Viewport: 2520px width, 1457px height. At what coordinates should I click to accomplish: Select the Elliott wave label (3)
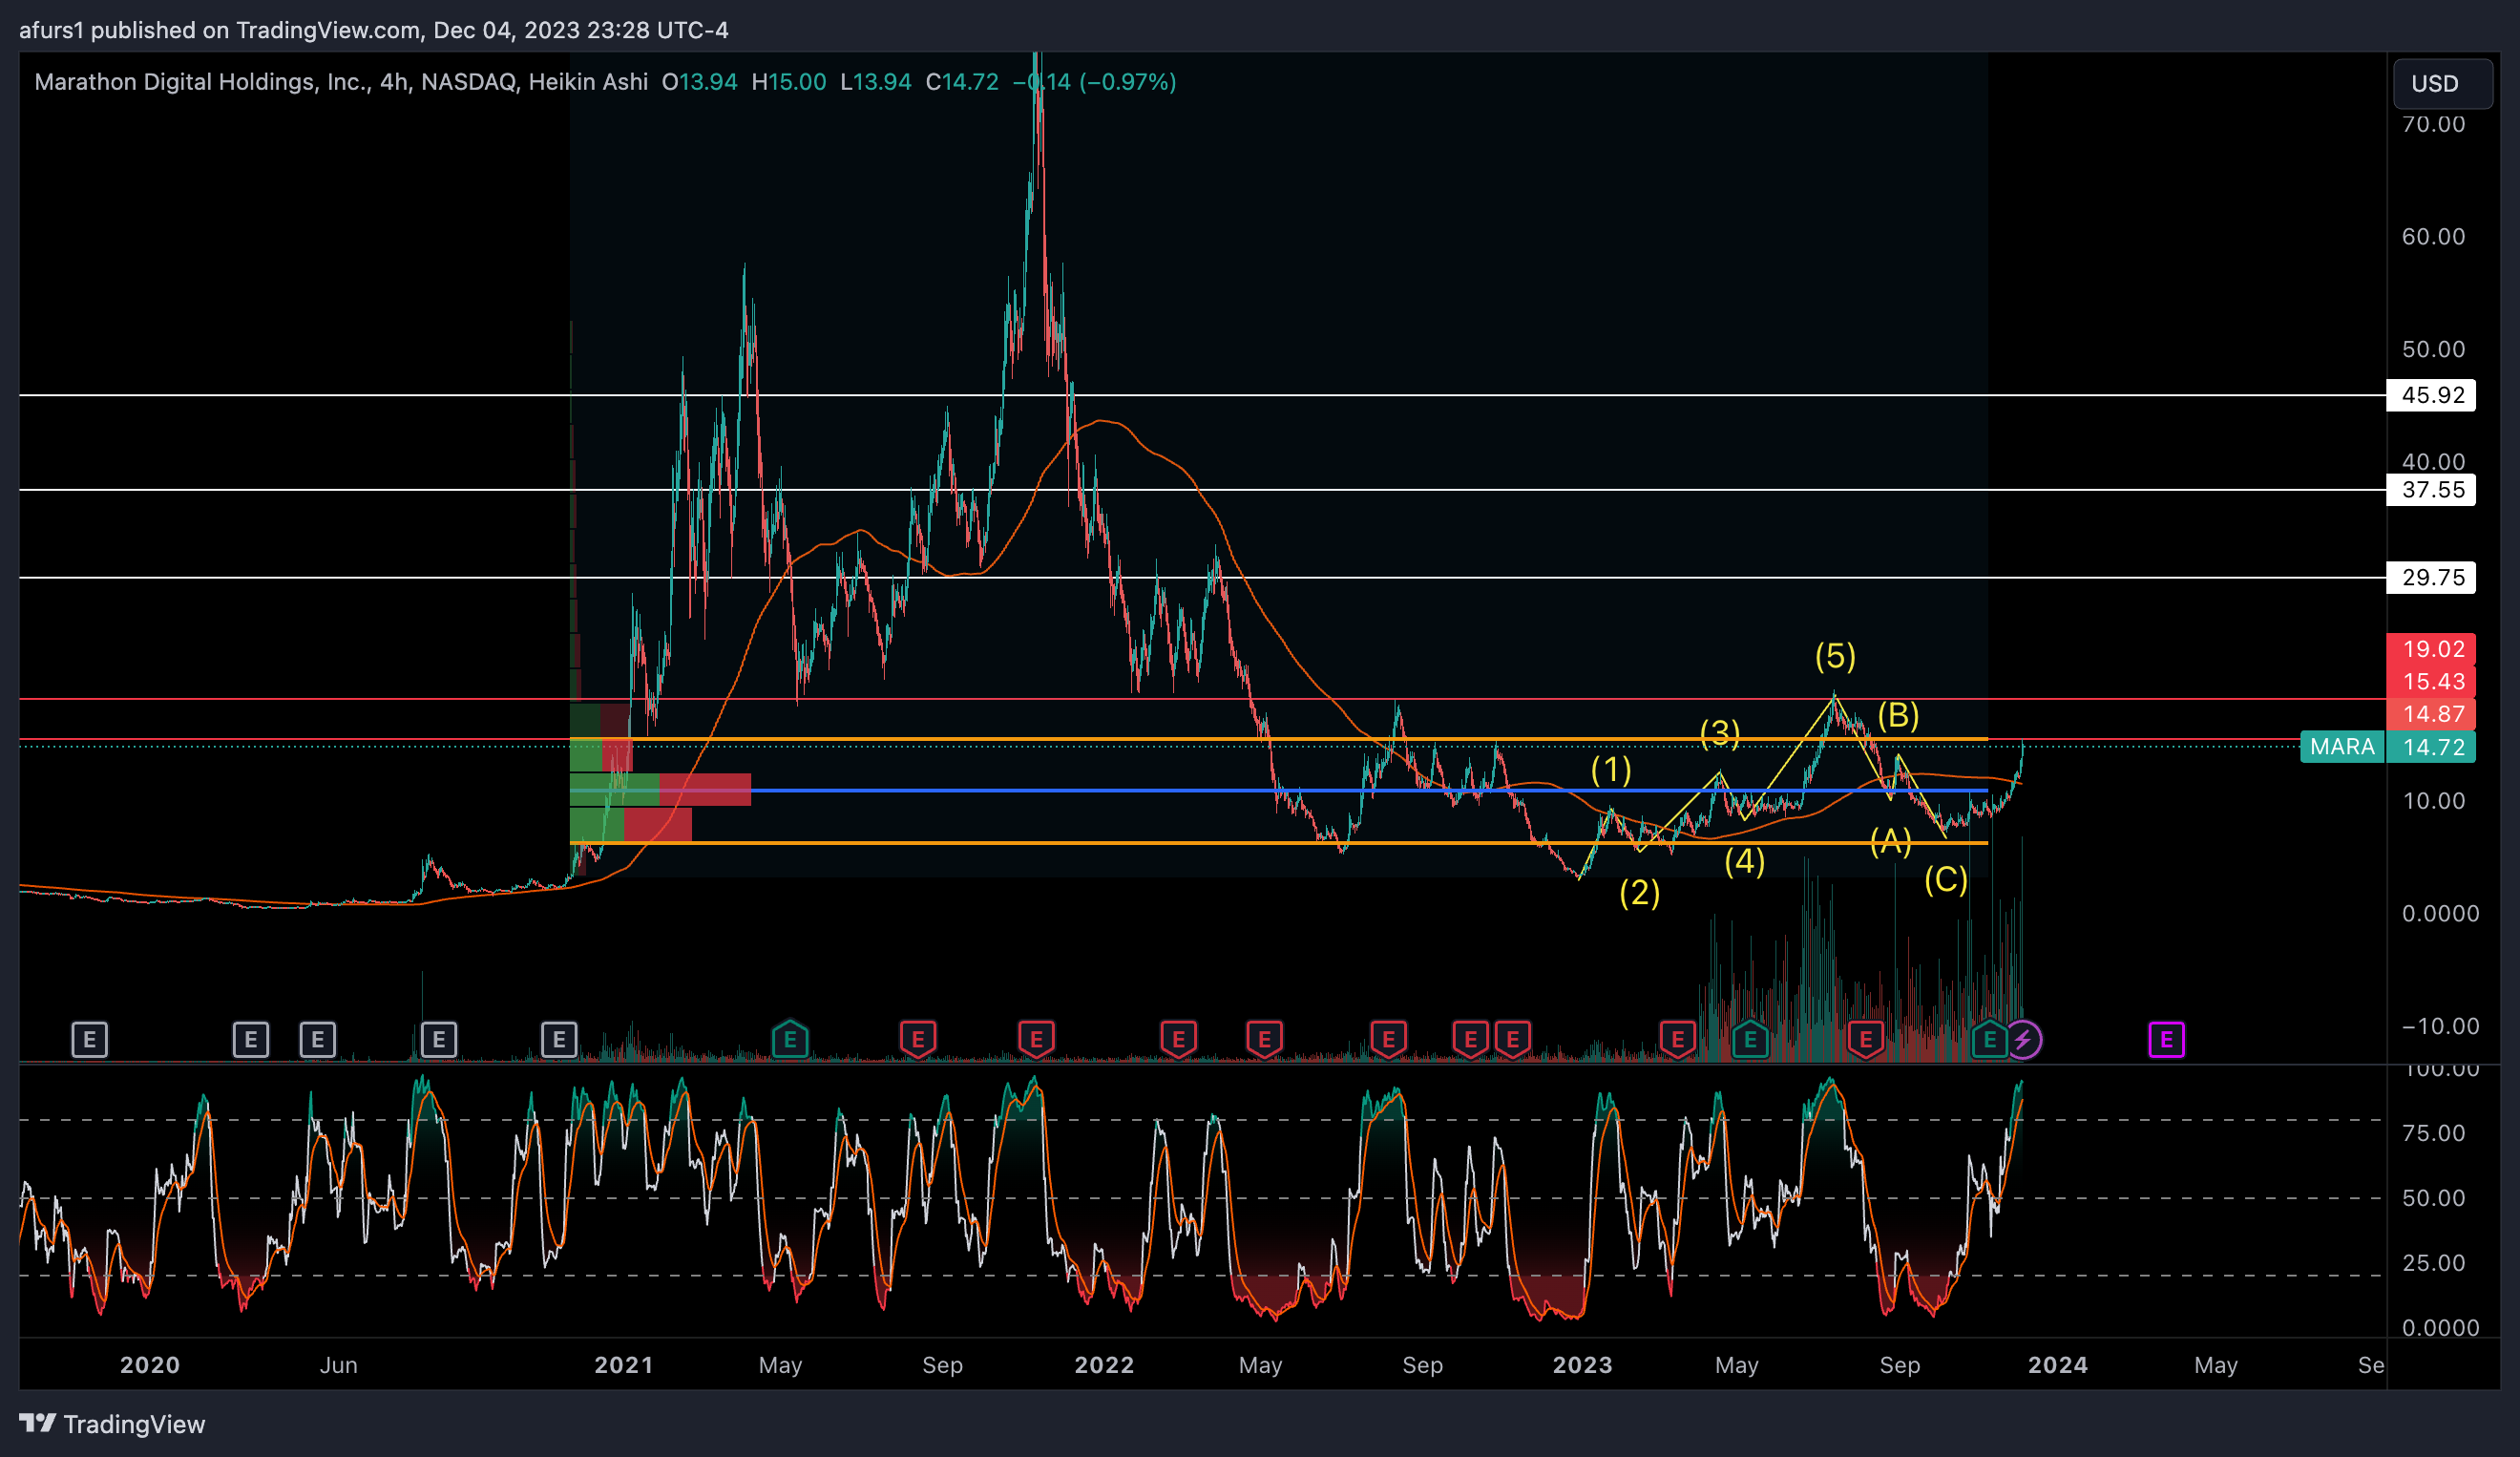[x=1720, y=732]
